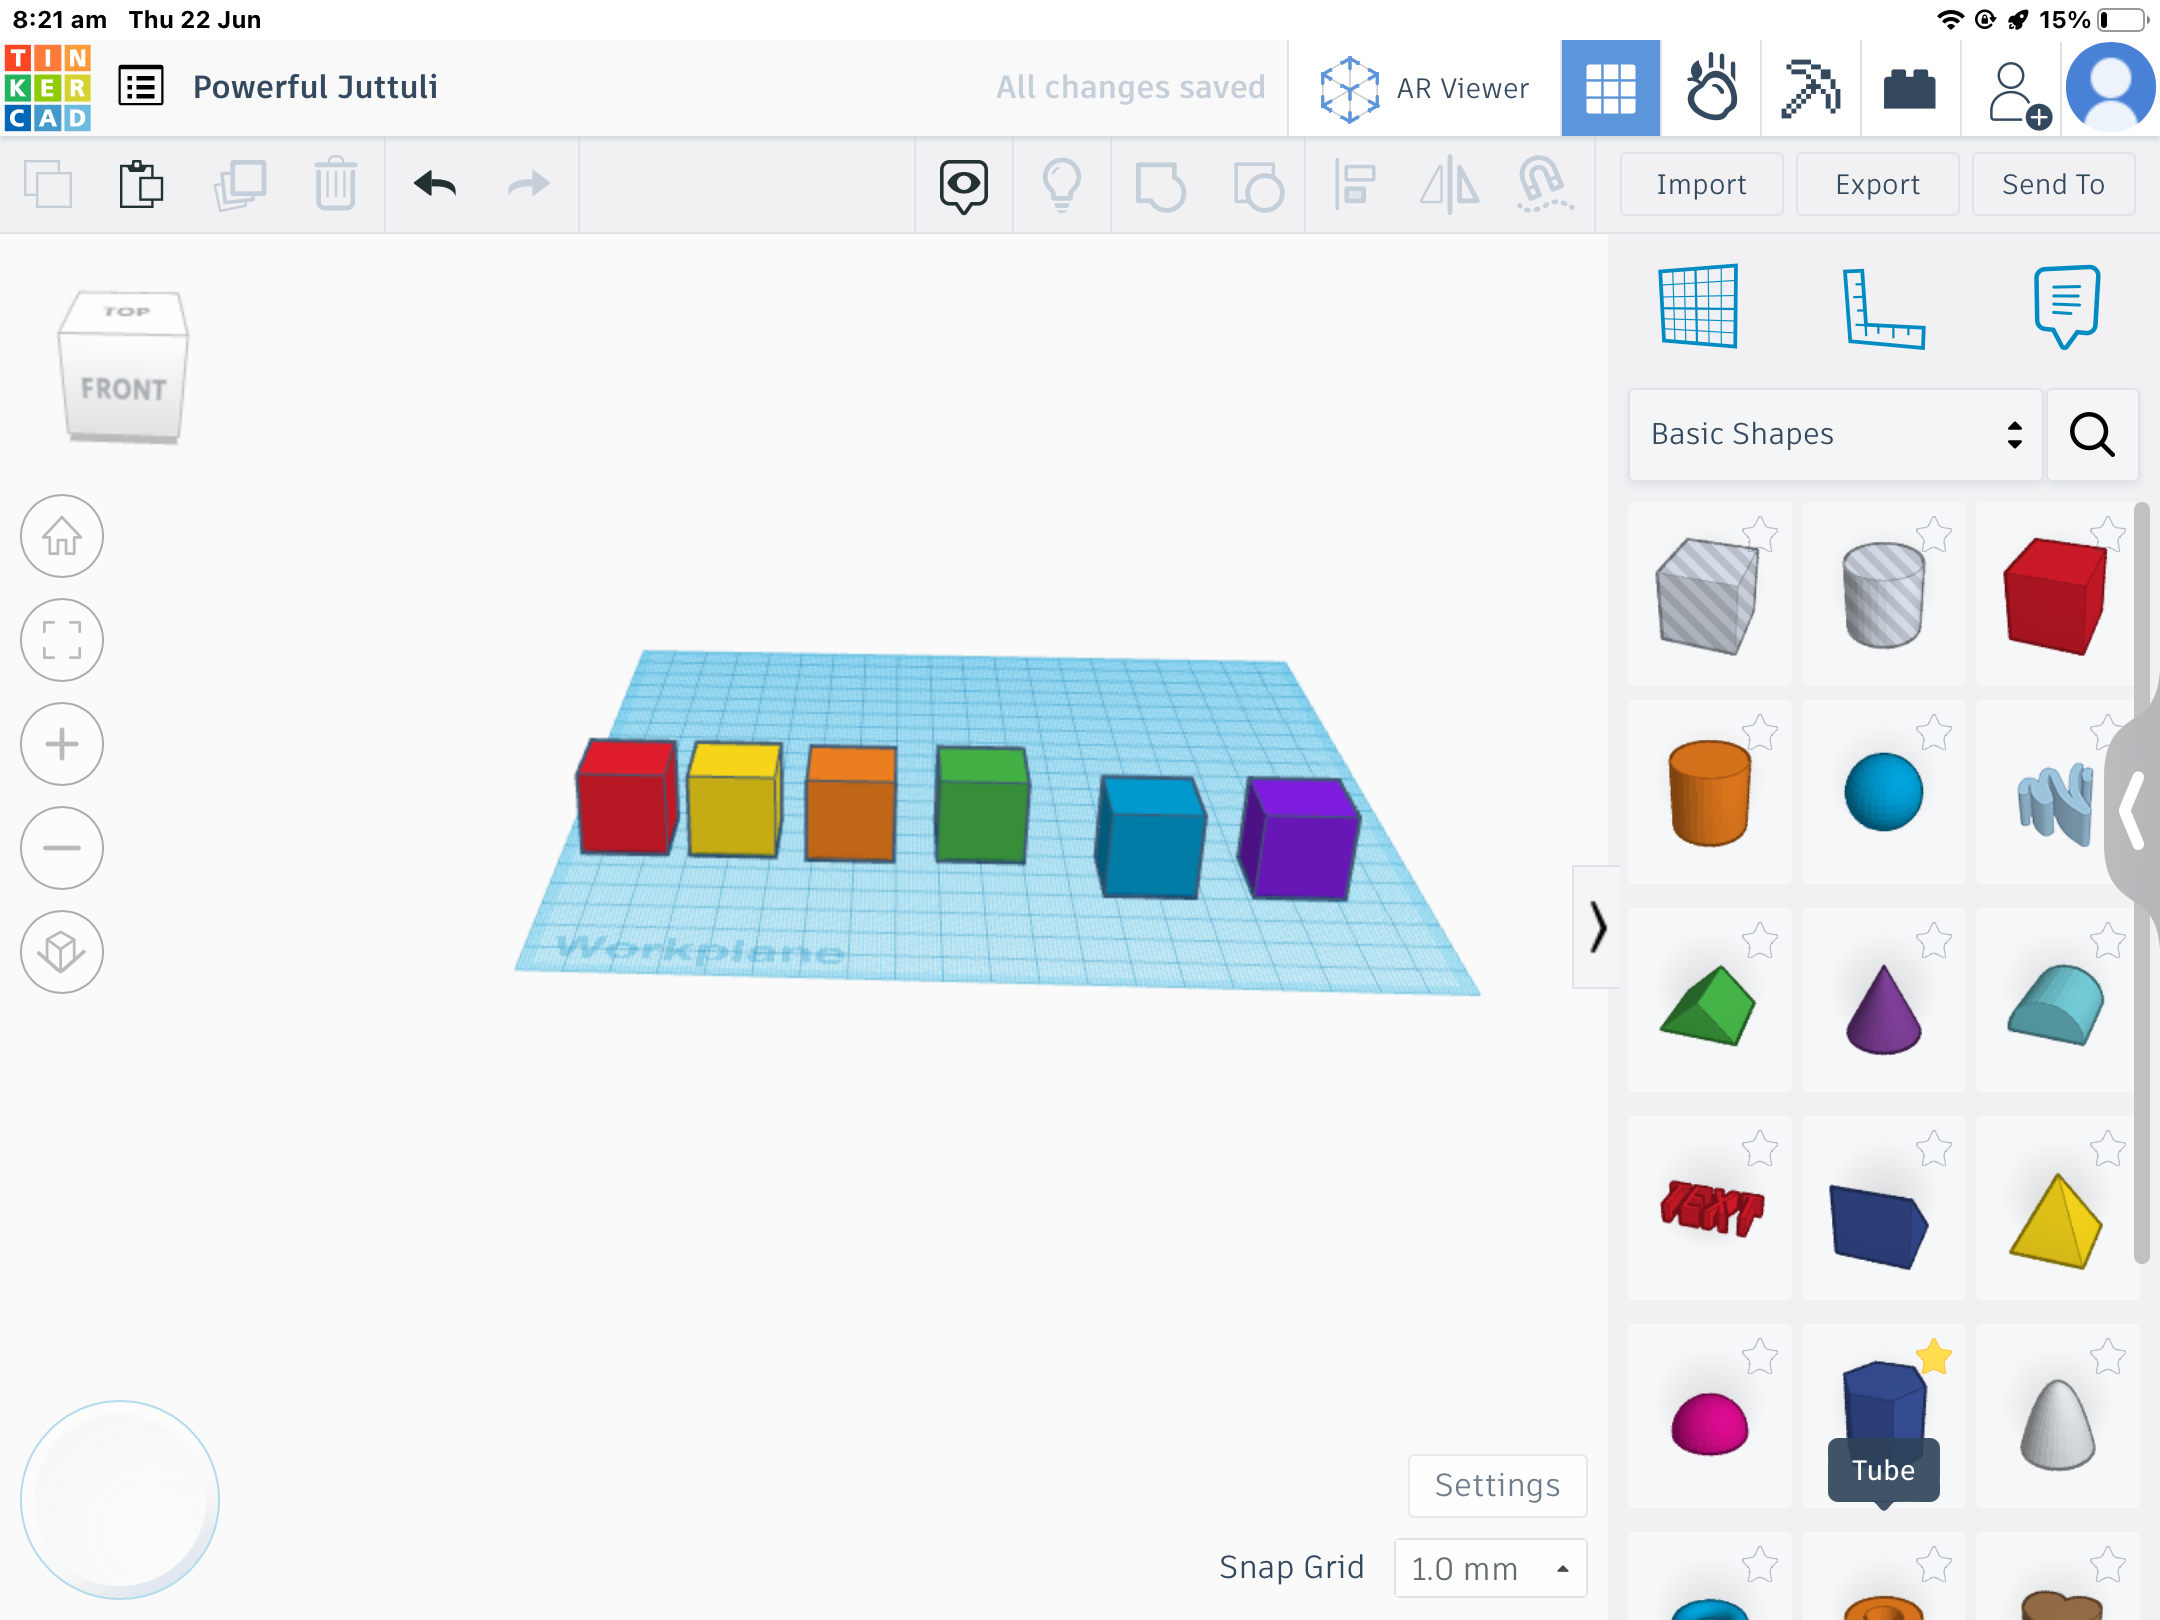
Task: Open the Notes tool icon
Action: point(2066,306)
